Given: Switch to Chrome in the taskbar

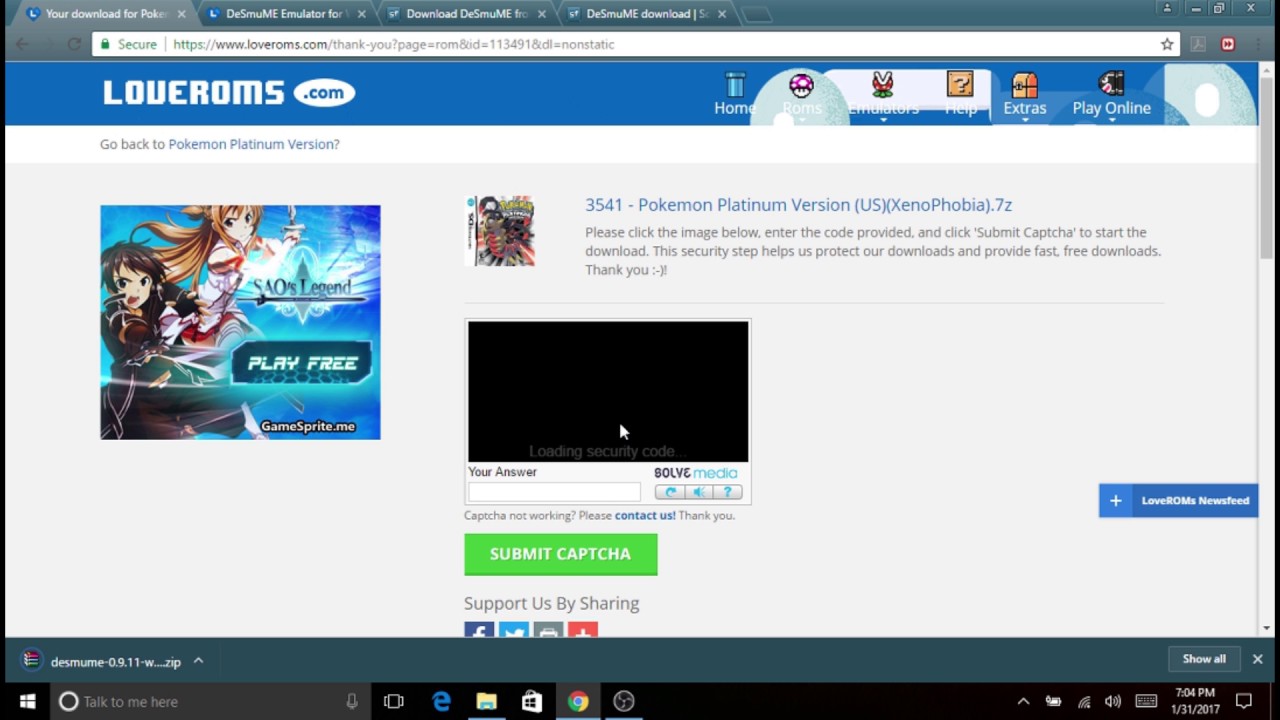Looking at the screenshot, I should 578,701.
